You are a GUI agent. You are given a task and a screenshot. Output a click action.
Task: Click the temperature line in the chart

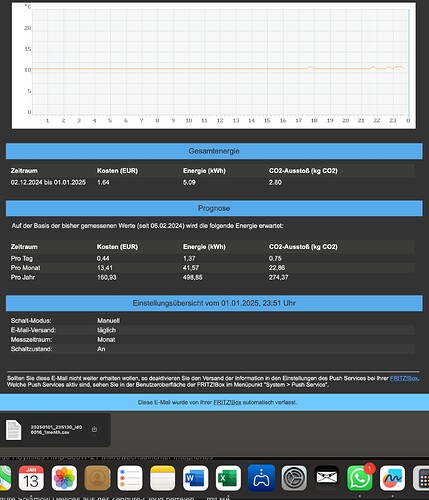tap(167, 69)
